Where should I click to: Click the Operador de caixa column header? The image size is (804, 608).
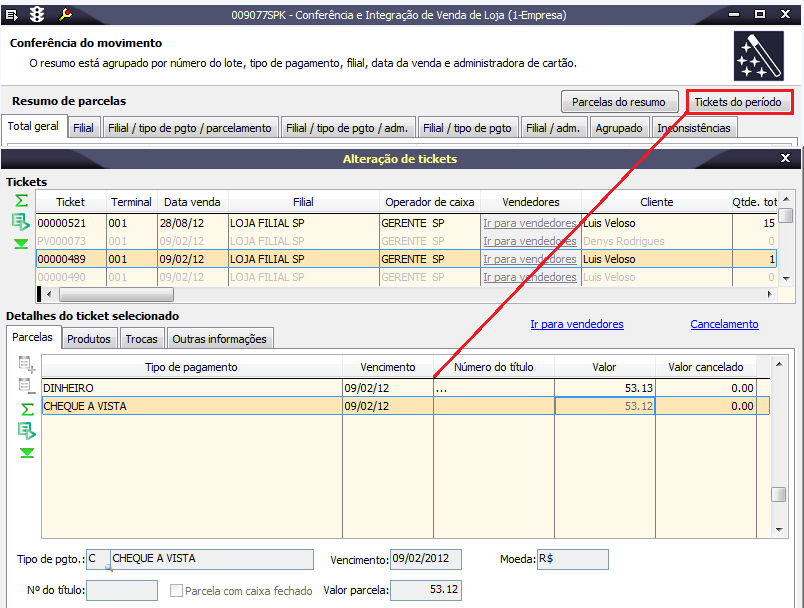[430, 202]
